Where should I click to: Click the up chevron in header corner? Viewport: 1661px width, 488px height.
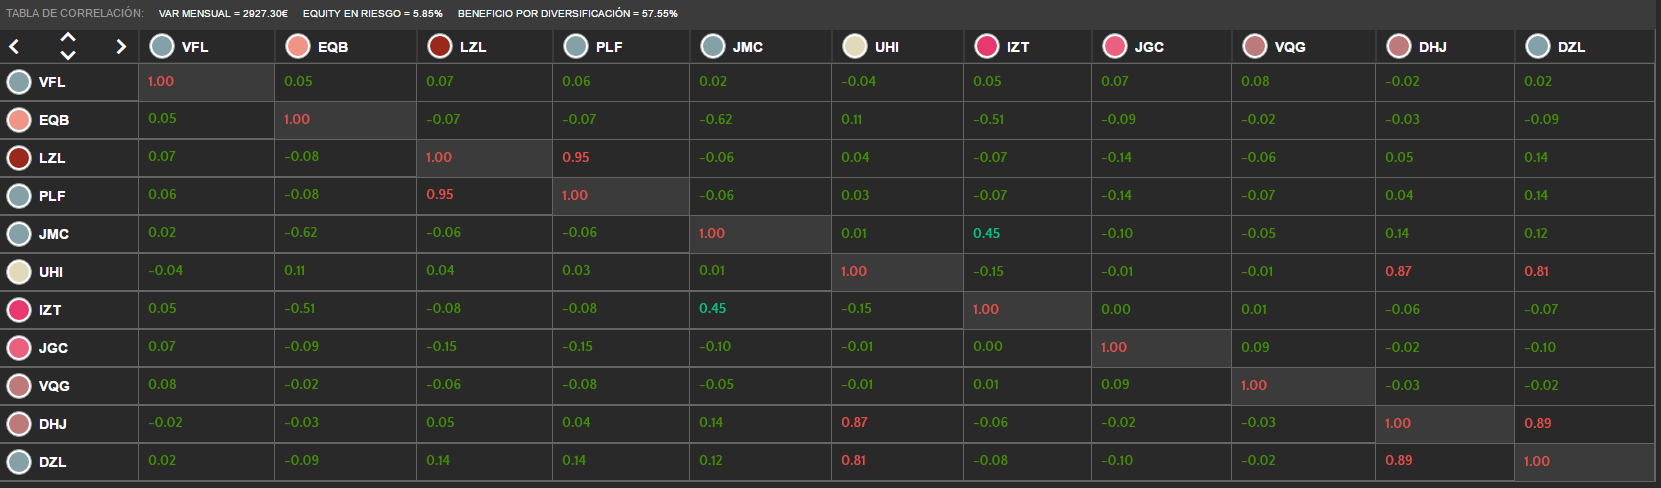click(68, 37)
